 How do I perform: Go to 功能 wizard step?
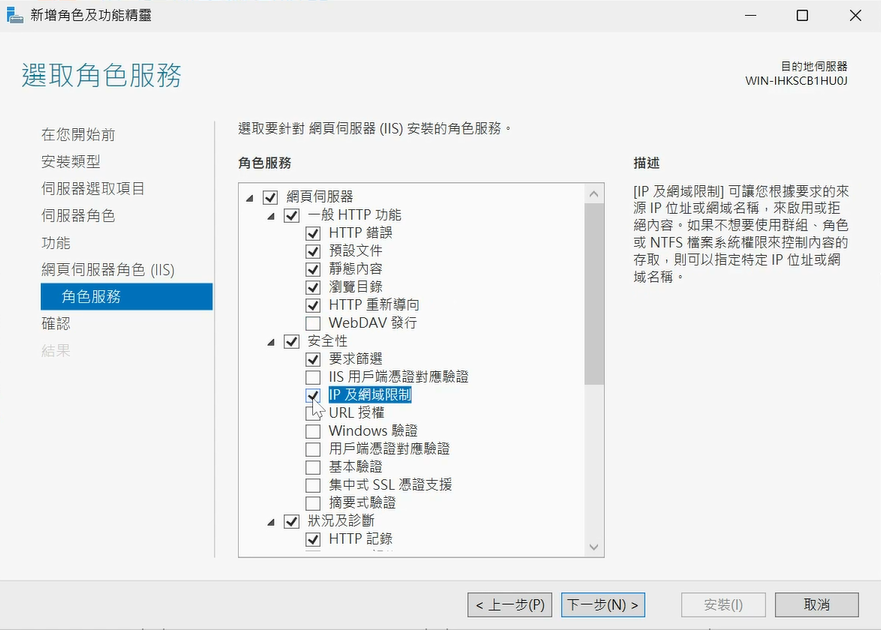pyautogui.click(x=56, y=242)
